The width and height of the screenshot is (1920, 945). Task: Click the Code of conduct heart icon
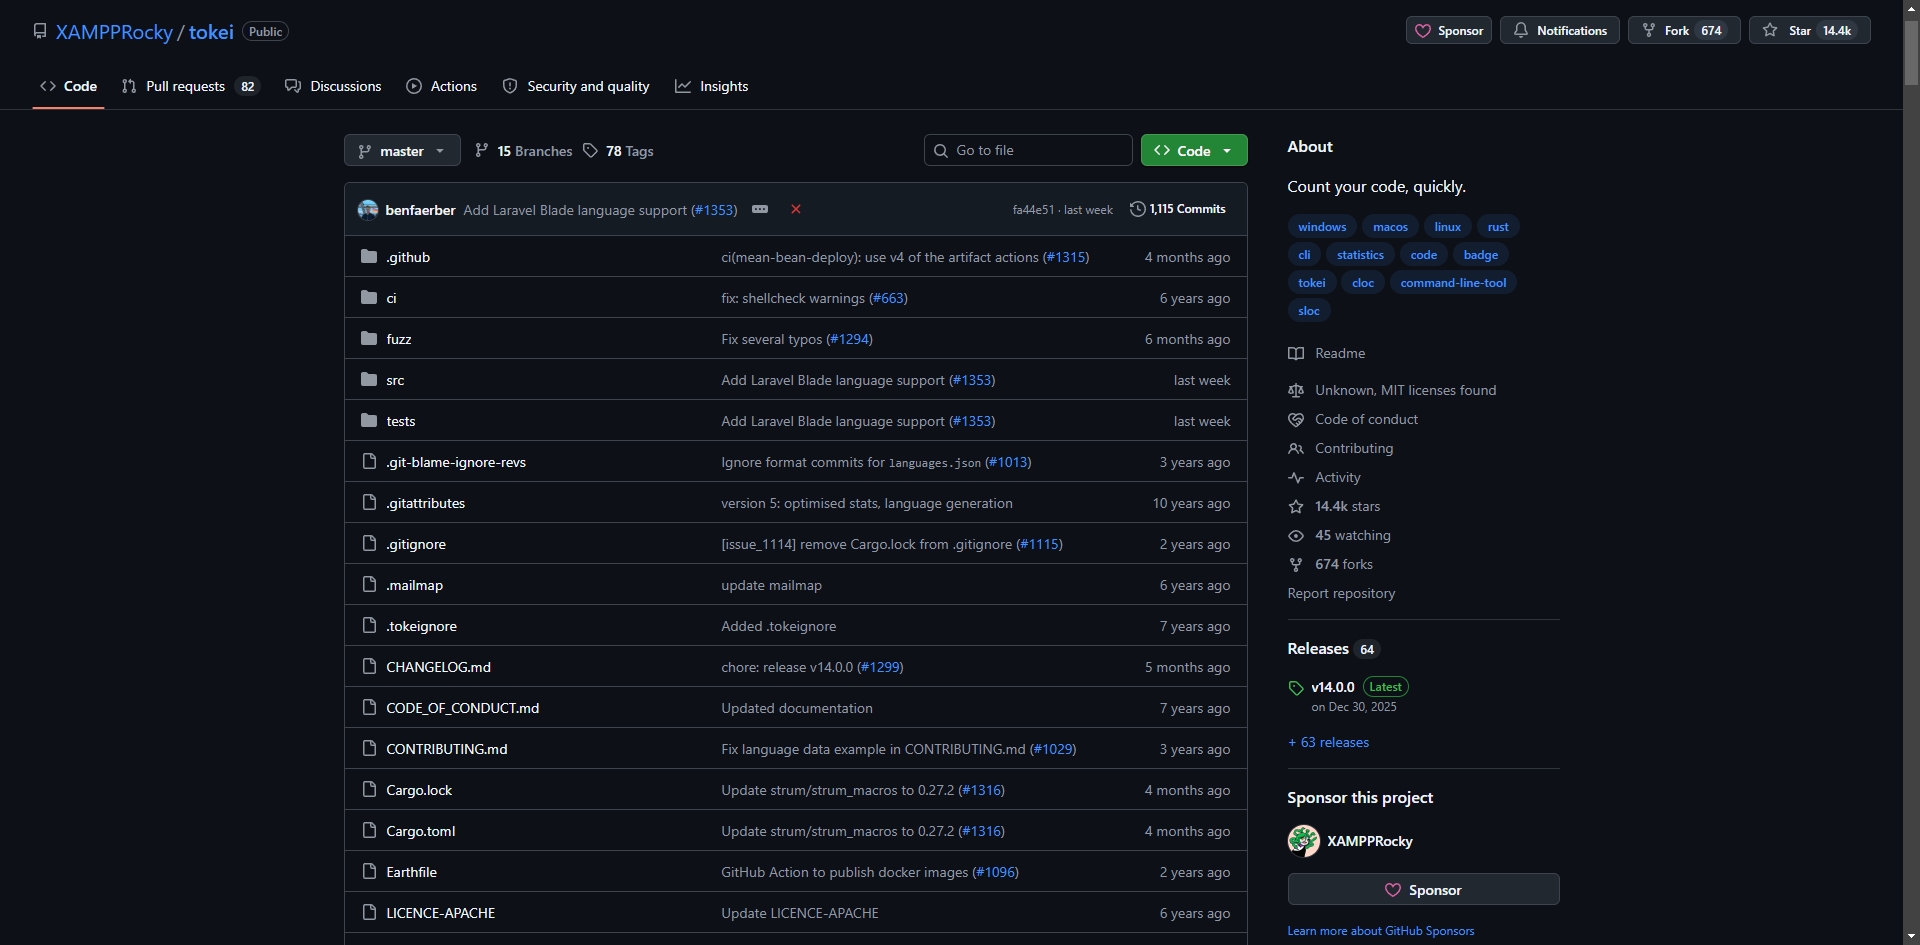tap(1296, 420)
